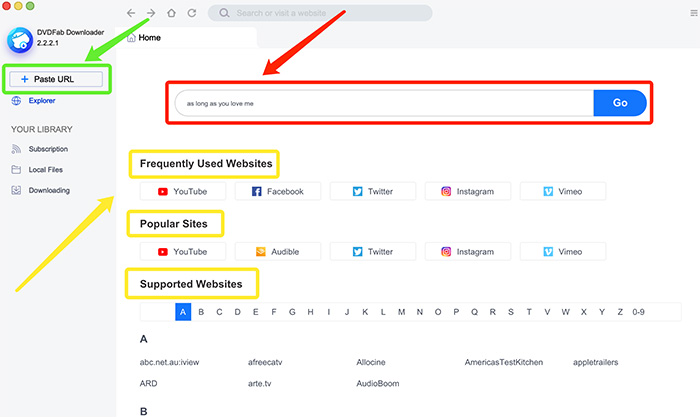Screen dimensions: 700x417
Task: Open YouTube under Frequently Used Websites
Action: pos(183,191)
